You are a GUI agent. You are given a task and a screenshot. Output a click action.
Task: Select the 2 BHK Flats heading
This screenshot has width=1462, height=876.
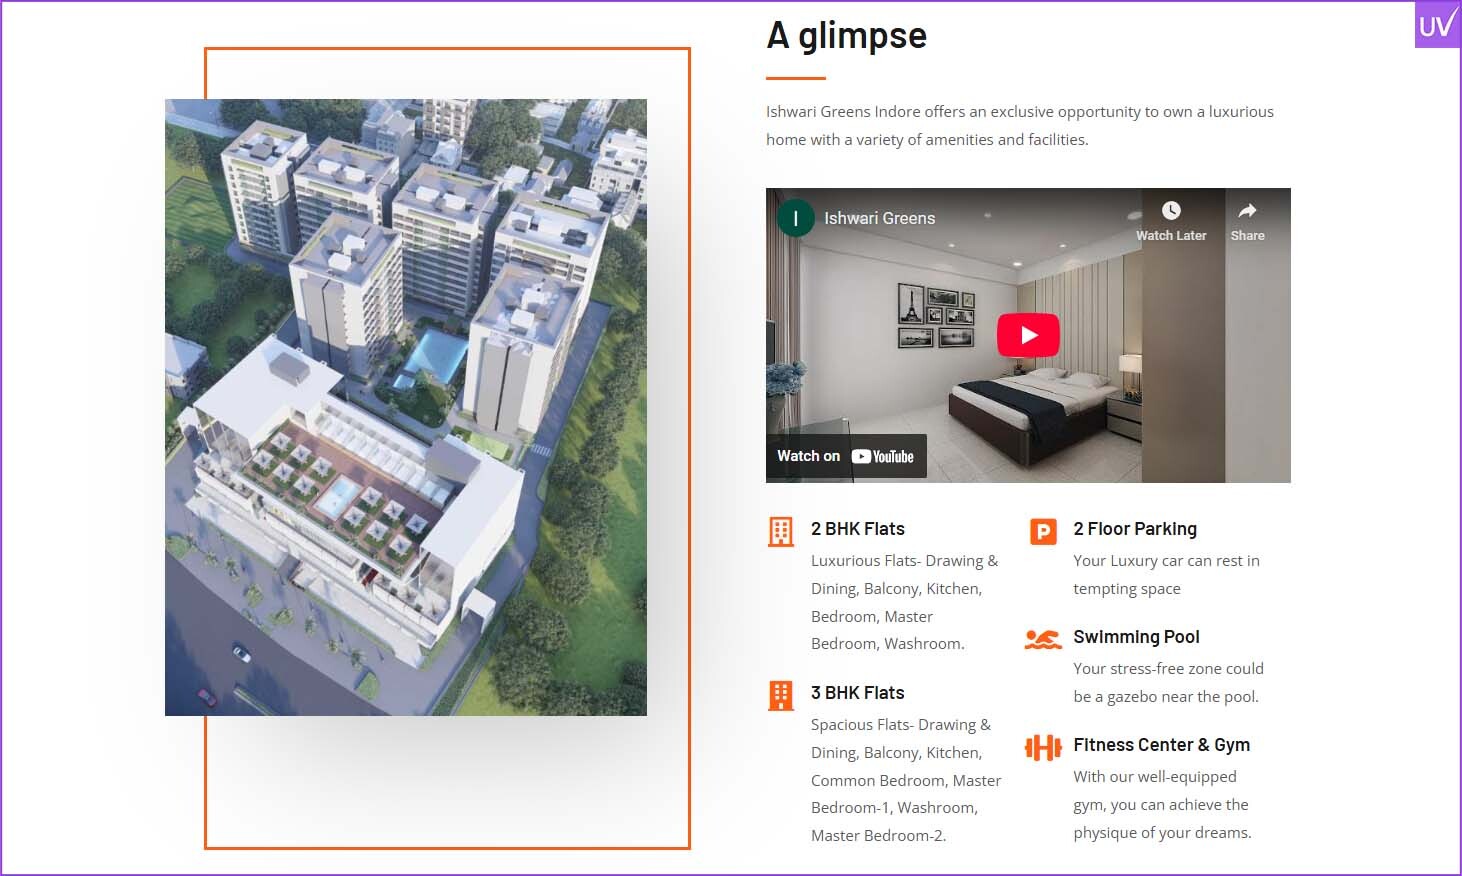pyautogui.click(x=858, y=529)
